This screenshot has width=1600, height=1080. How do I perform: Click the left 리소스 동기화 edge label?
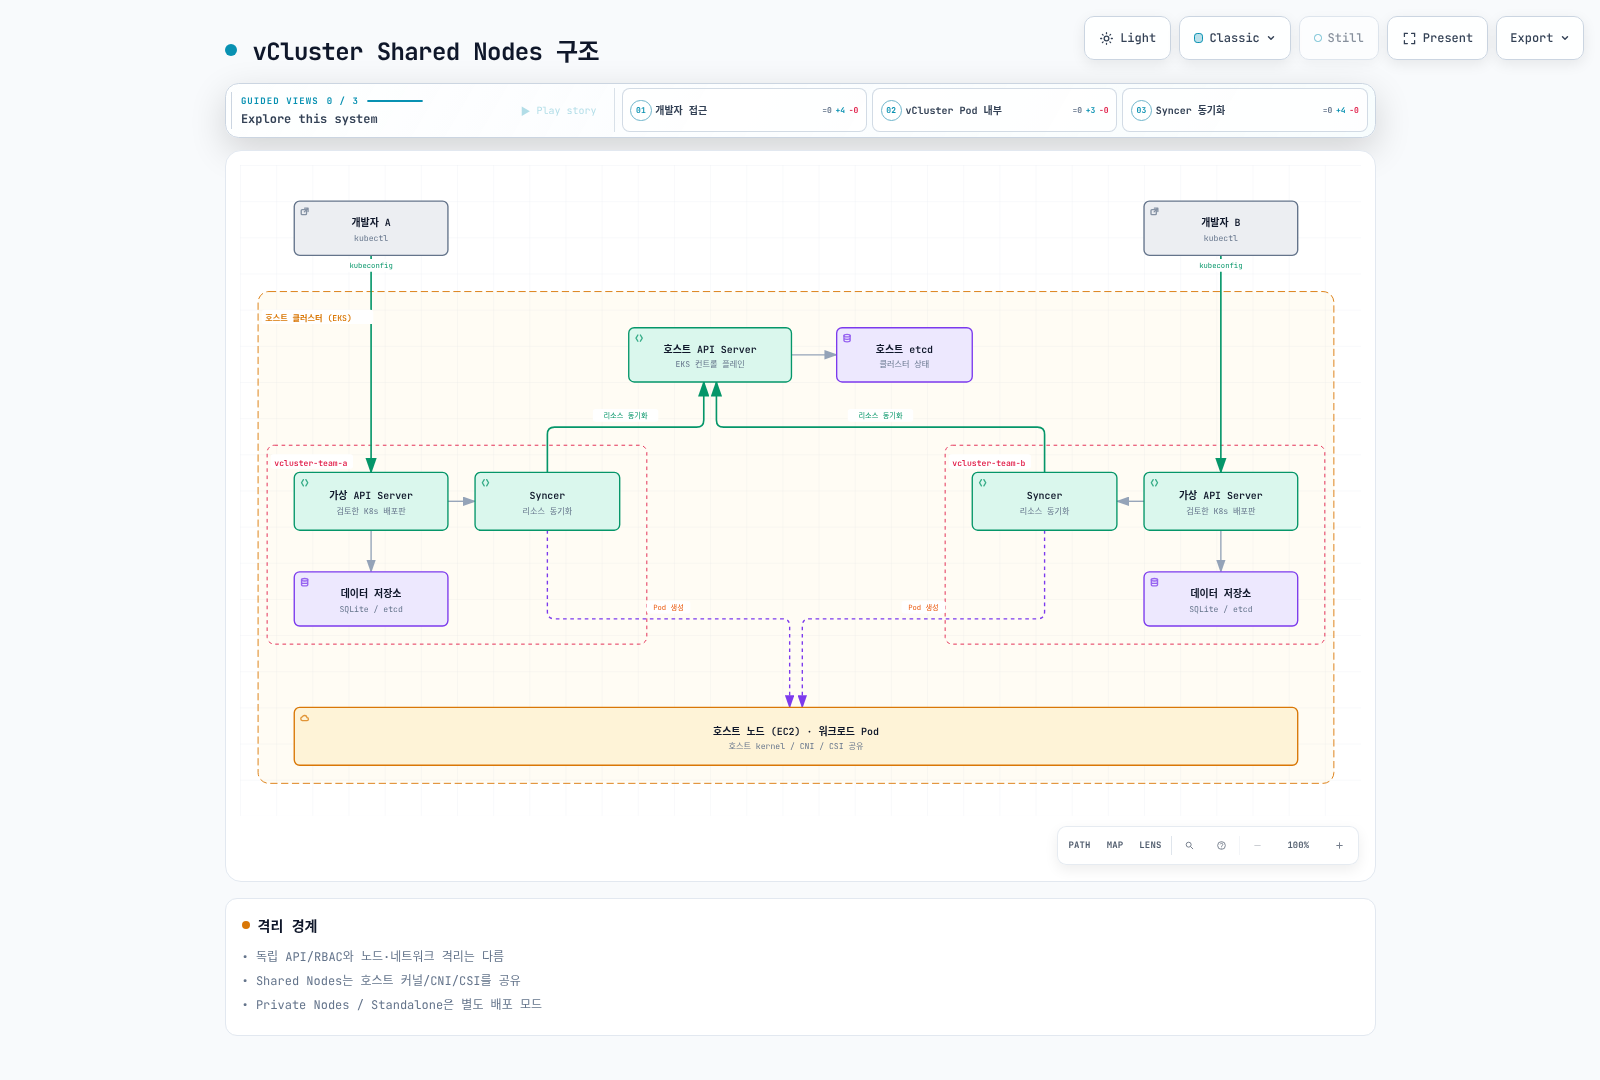(x=625, y=415)
